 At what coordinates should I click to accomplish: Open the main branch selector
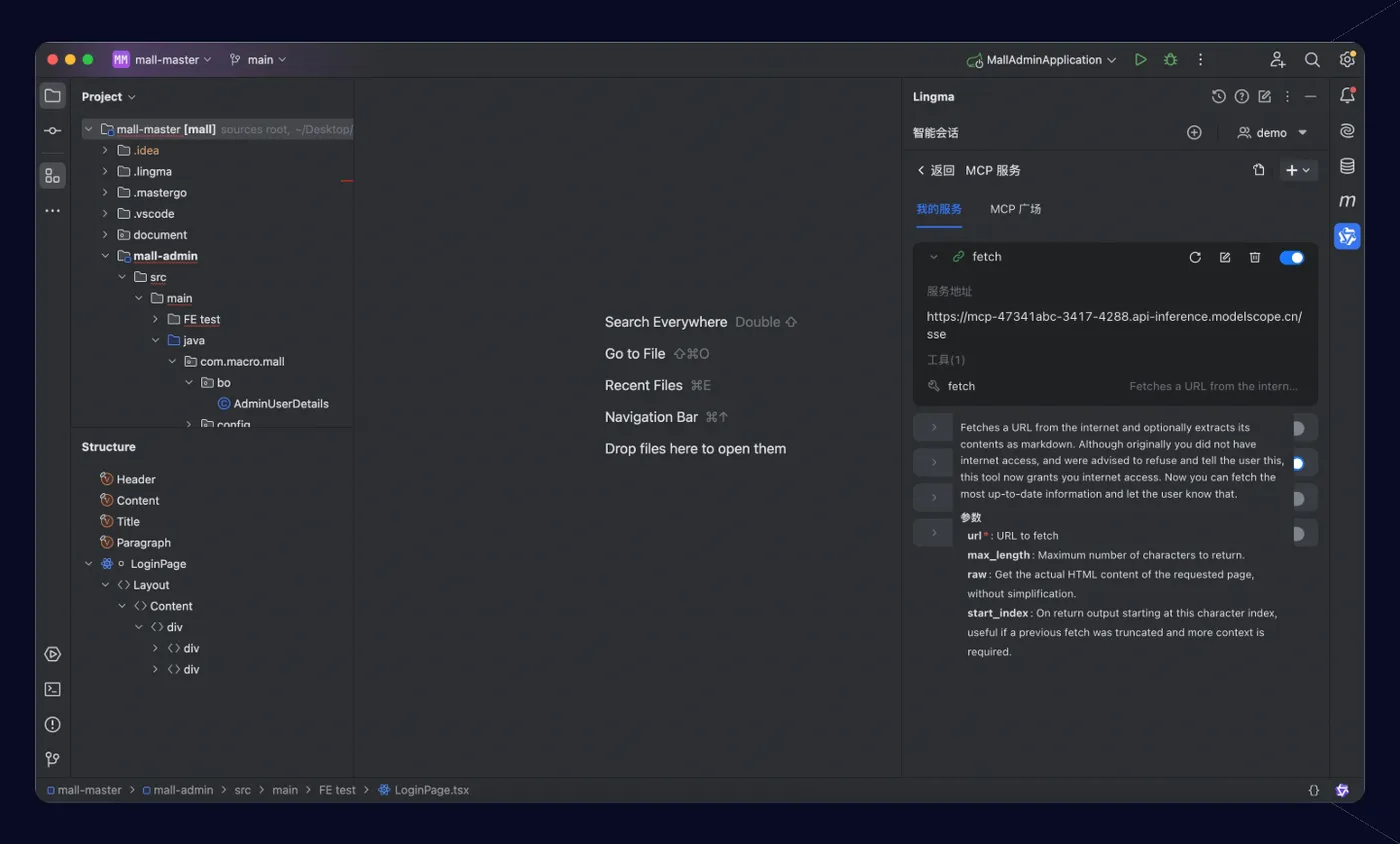(x=258, y=60)
